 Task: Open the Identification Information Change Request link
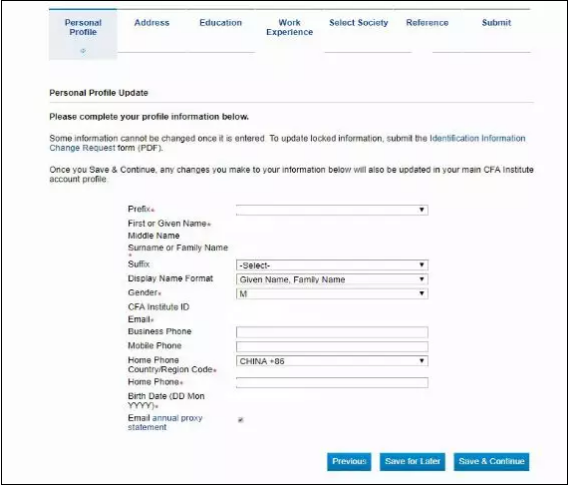(287, 143)
